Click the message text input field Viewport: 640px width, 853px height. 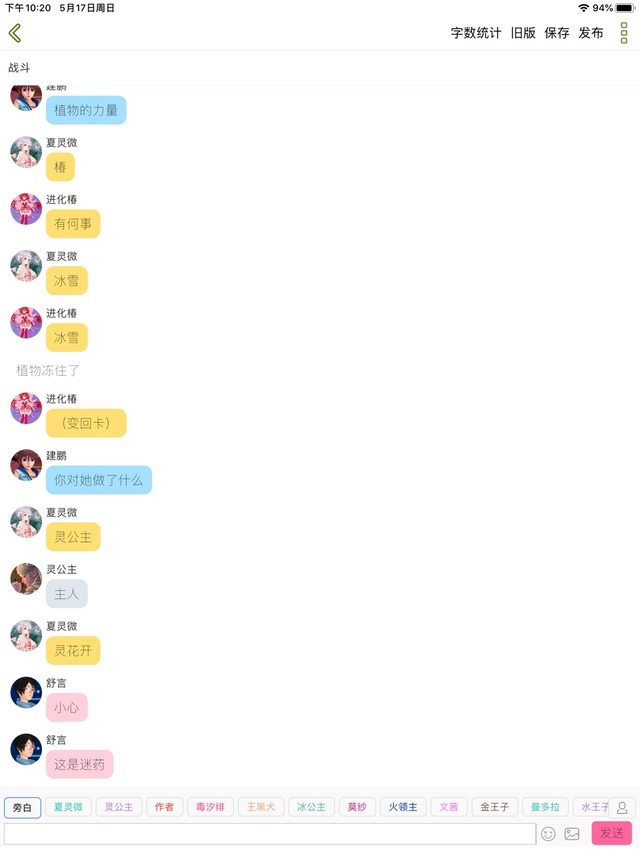(x=270, y=833)
